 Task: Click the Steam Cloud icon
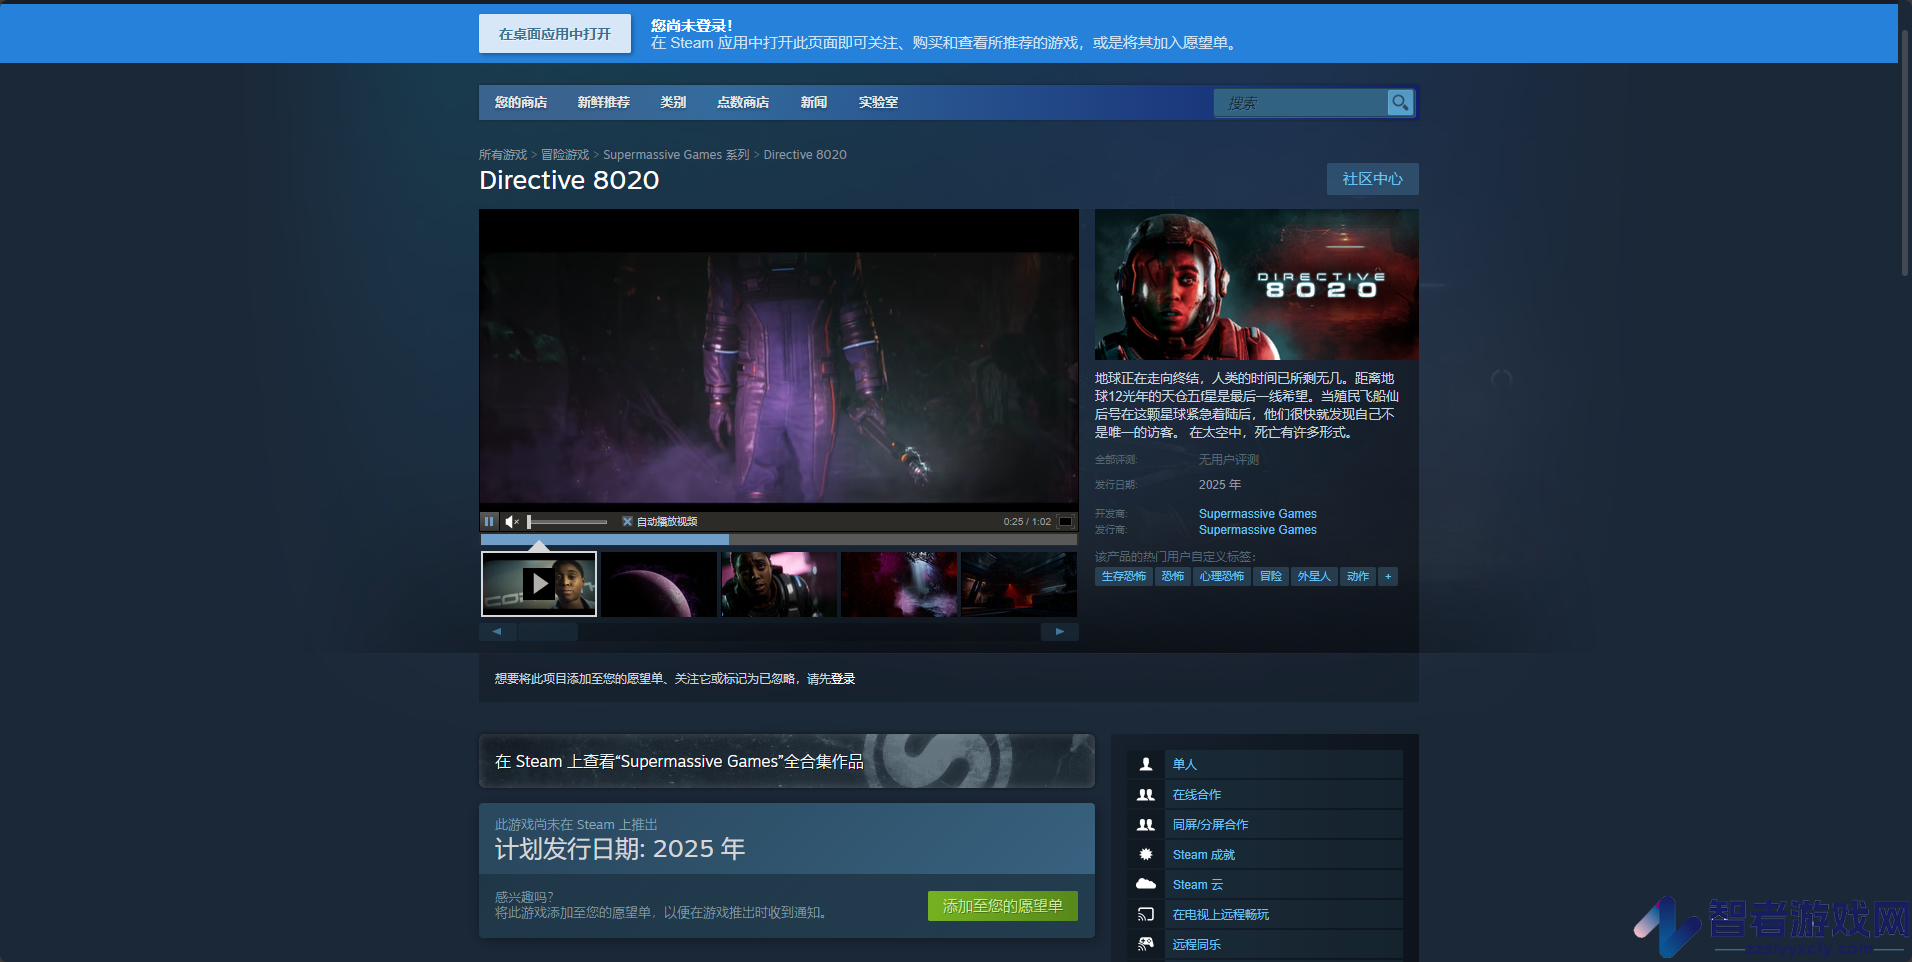(1146, 884)
